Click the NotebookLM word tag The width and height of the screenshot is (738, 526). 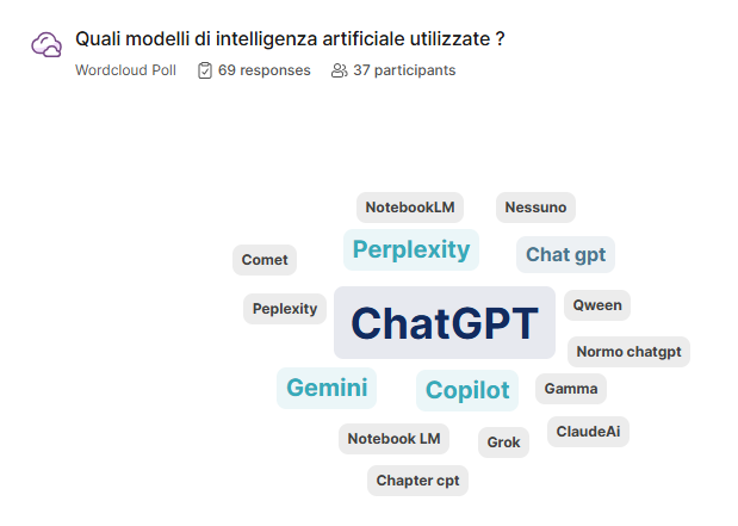click(410, 207)
